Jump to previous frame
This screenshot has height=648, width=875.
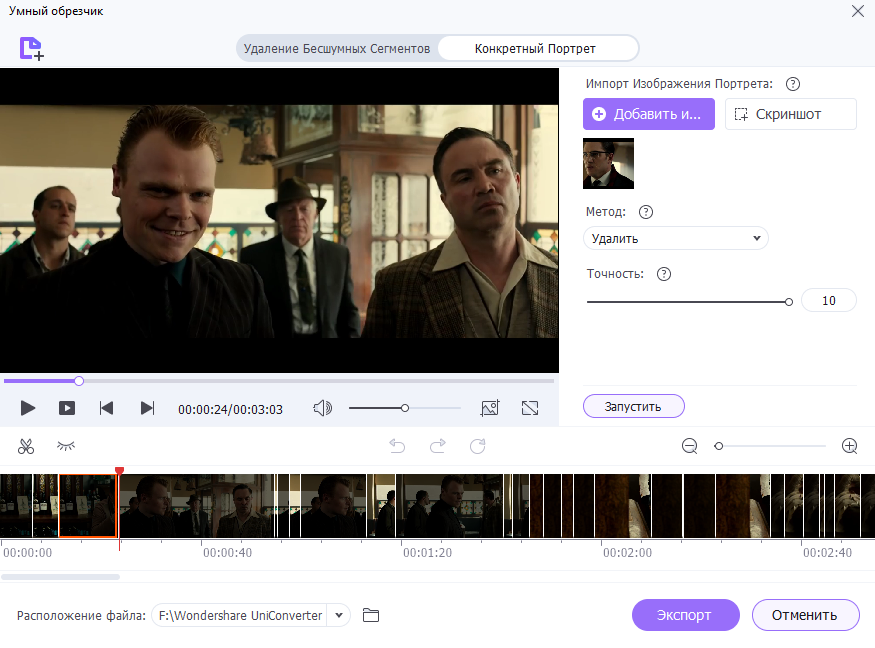[106, 409]
